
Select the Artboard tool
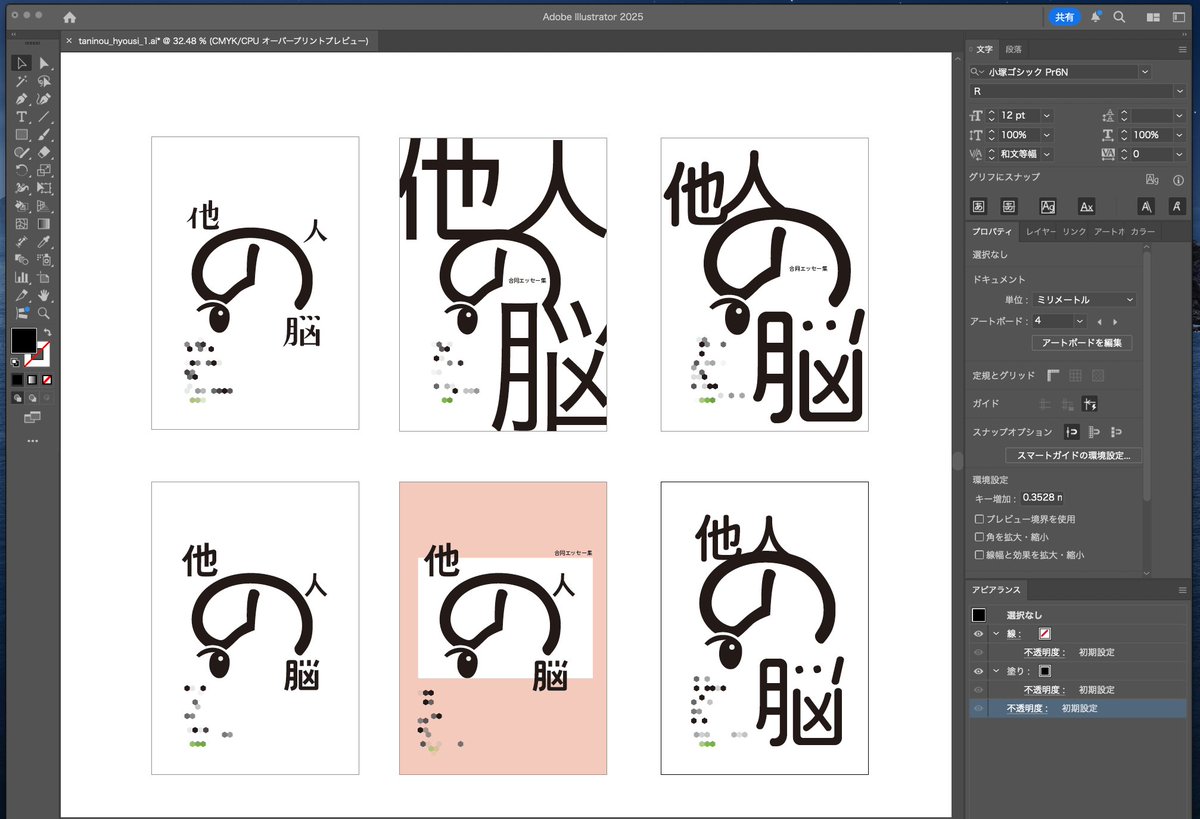[45, 278]
